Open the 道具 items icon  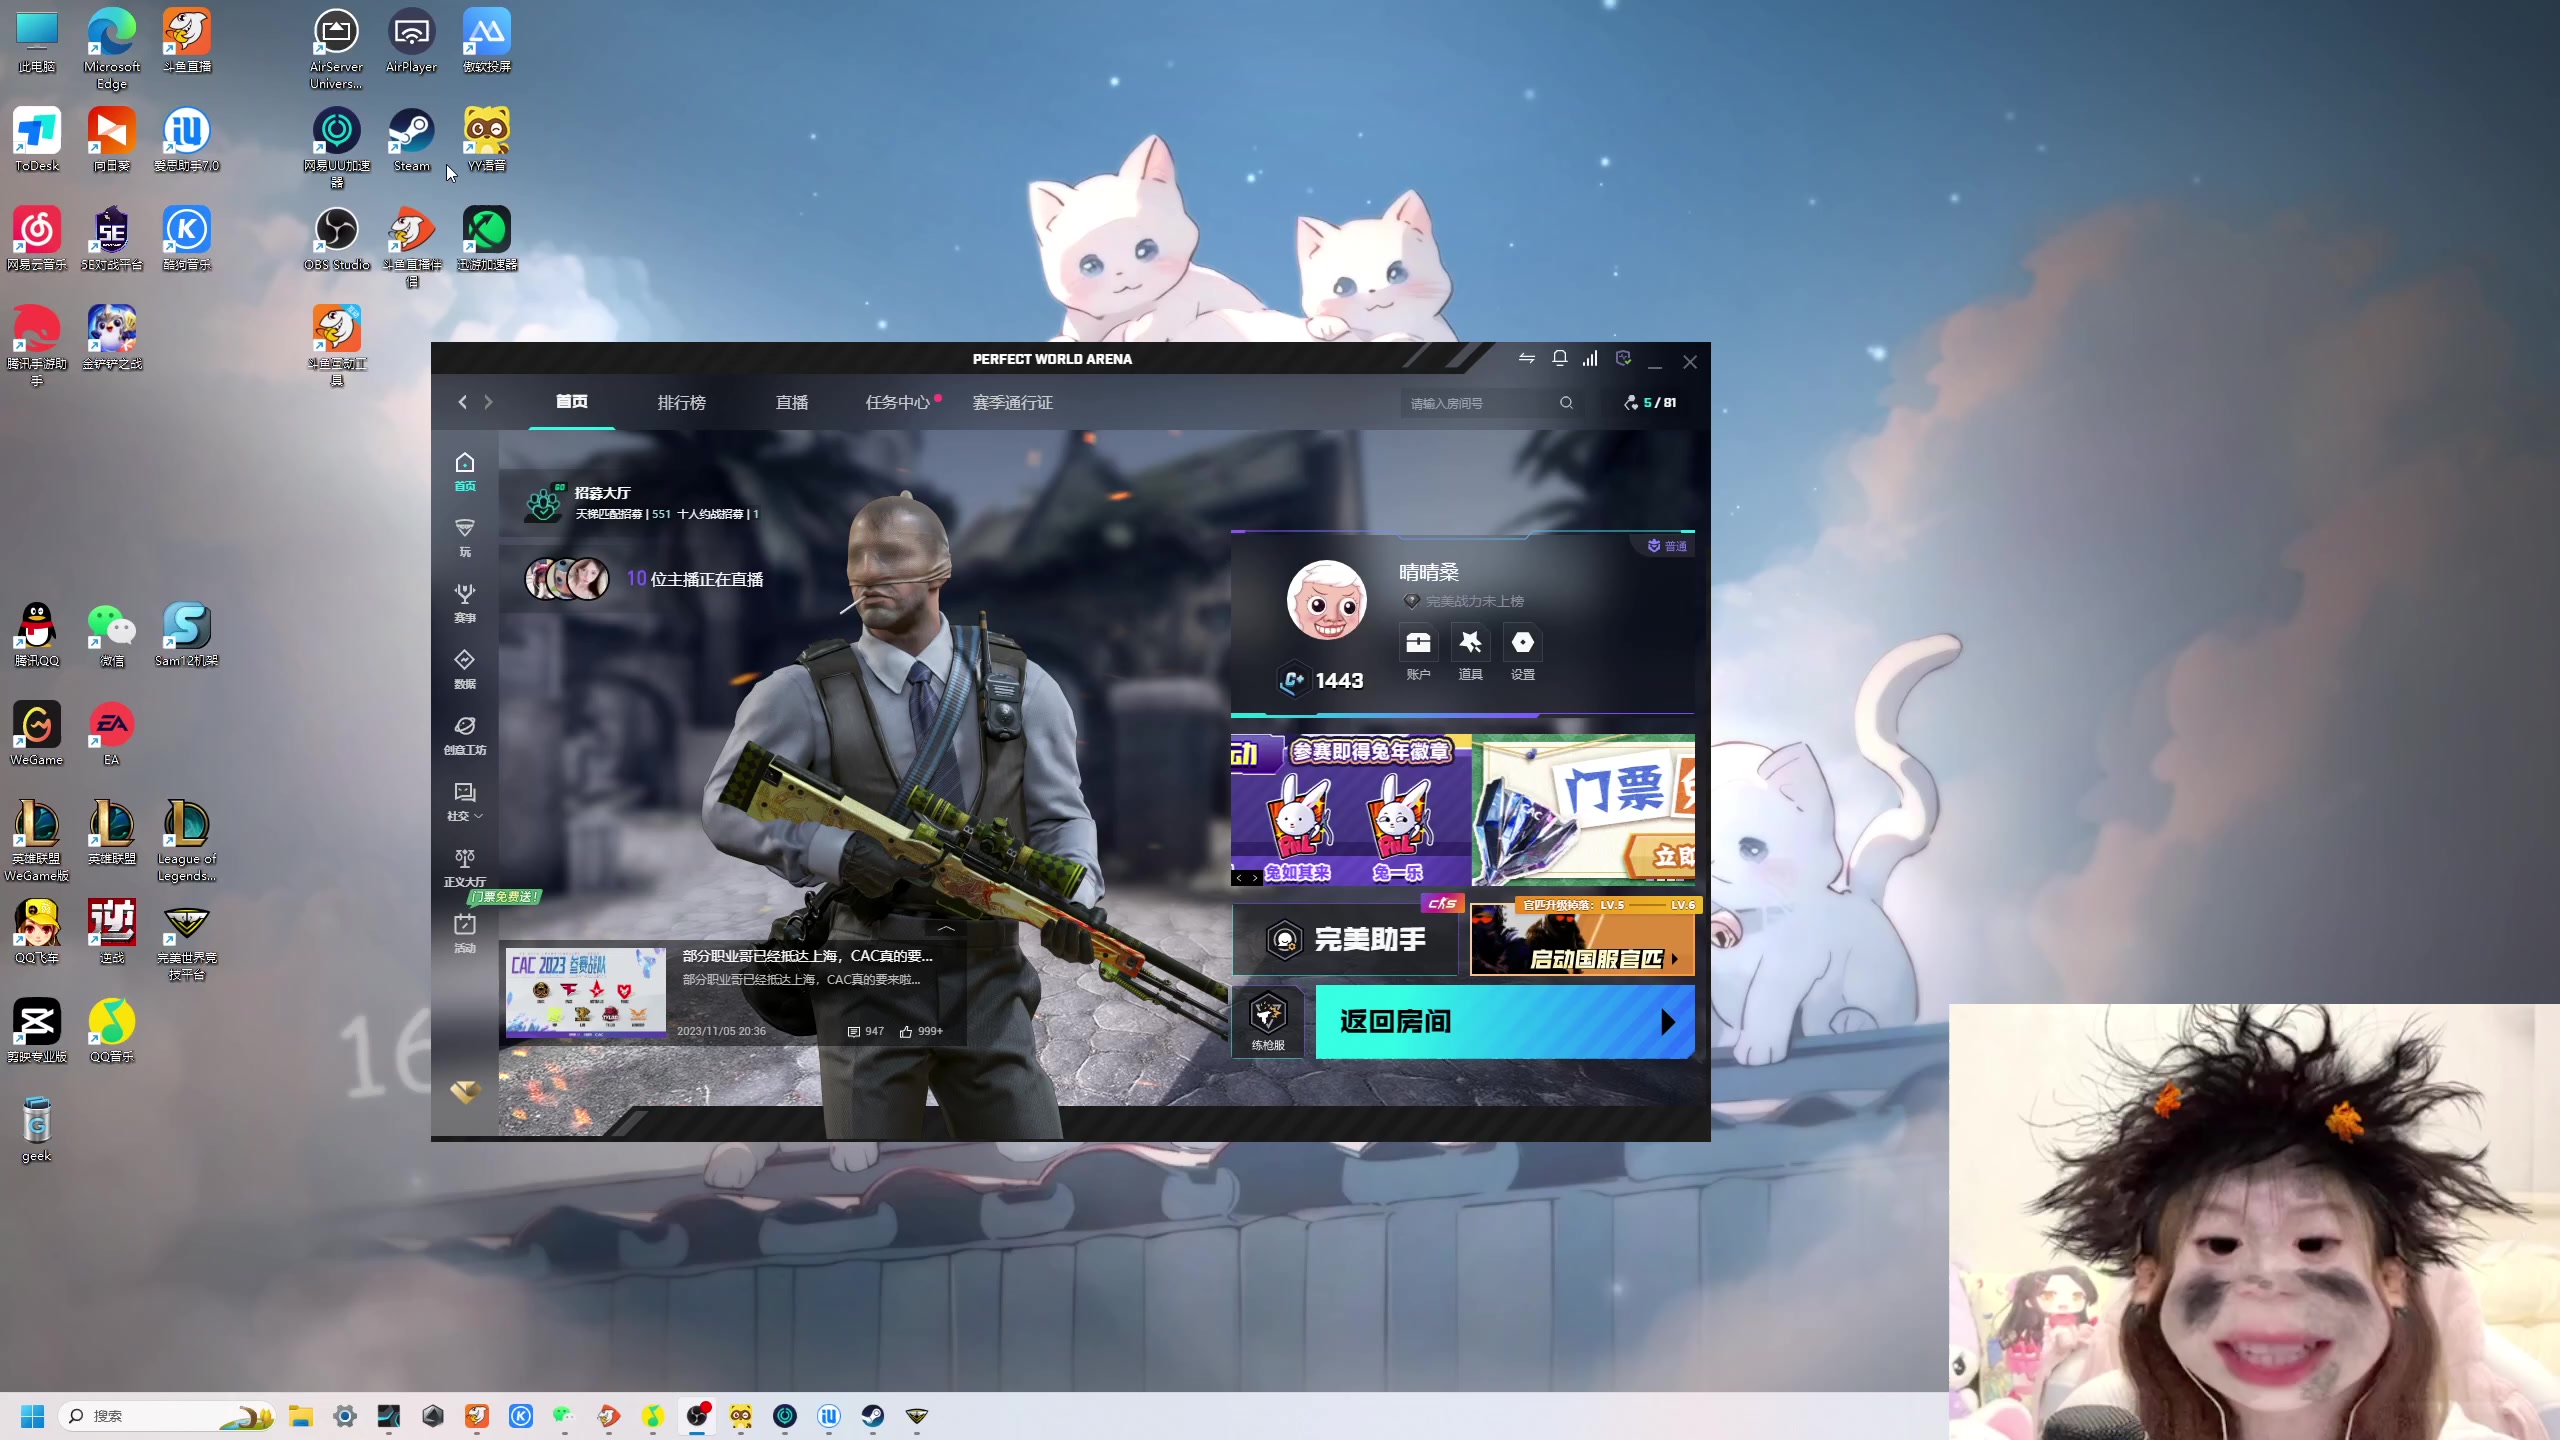coord(1470,652)
